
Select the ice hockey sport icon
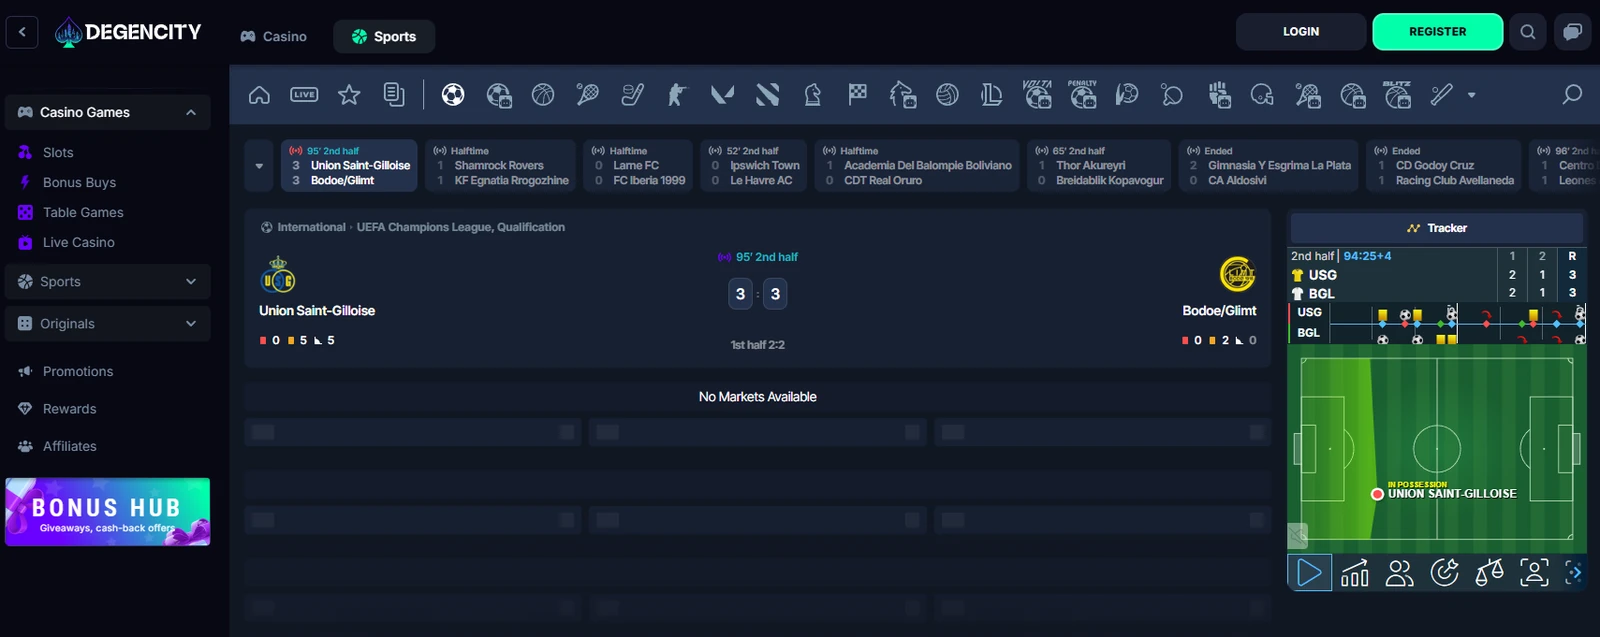pyautogui.click(x=633, y=95)
